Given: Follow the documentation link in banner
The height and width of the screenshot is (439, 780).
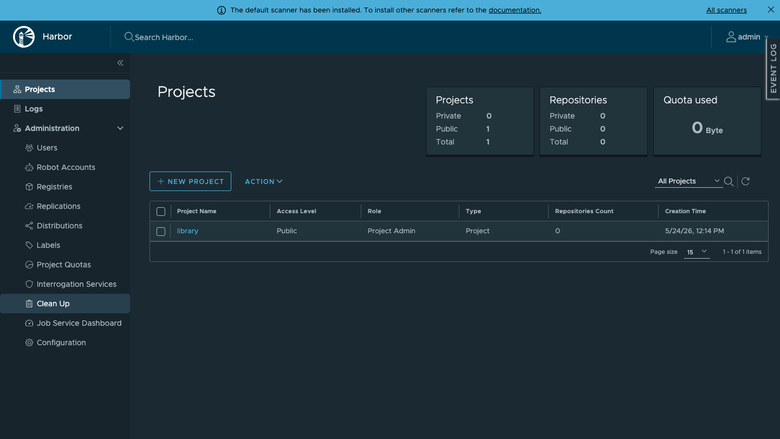Looking at the screenshot, I should coord(515,10).
